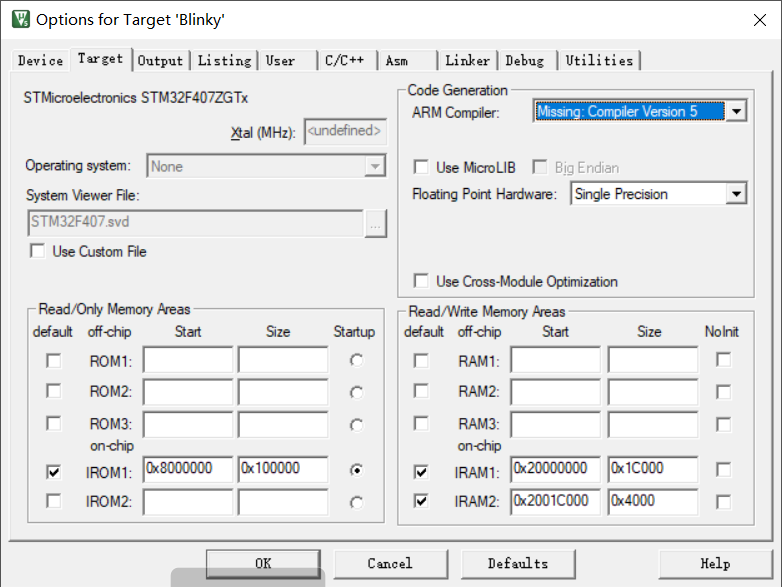The width and height of the screenshot is (782, 587).
Task: Confirm with the OK button
Action: [263, 564]
